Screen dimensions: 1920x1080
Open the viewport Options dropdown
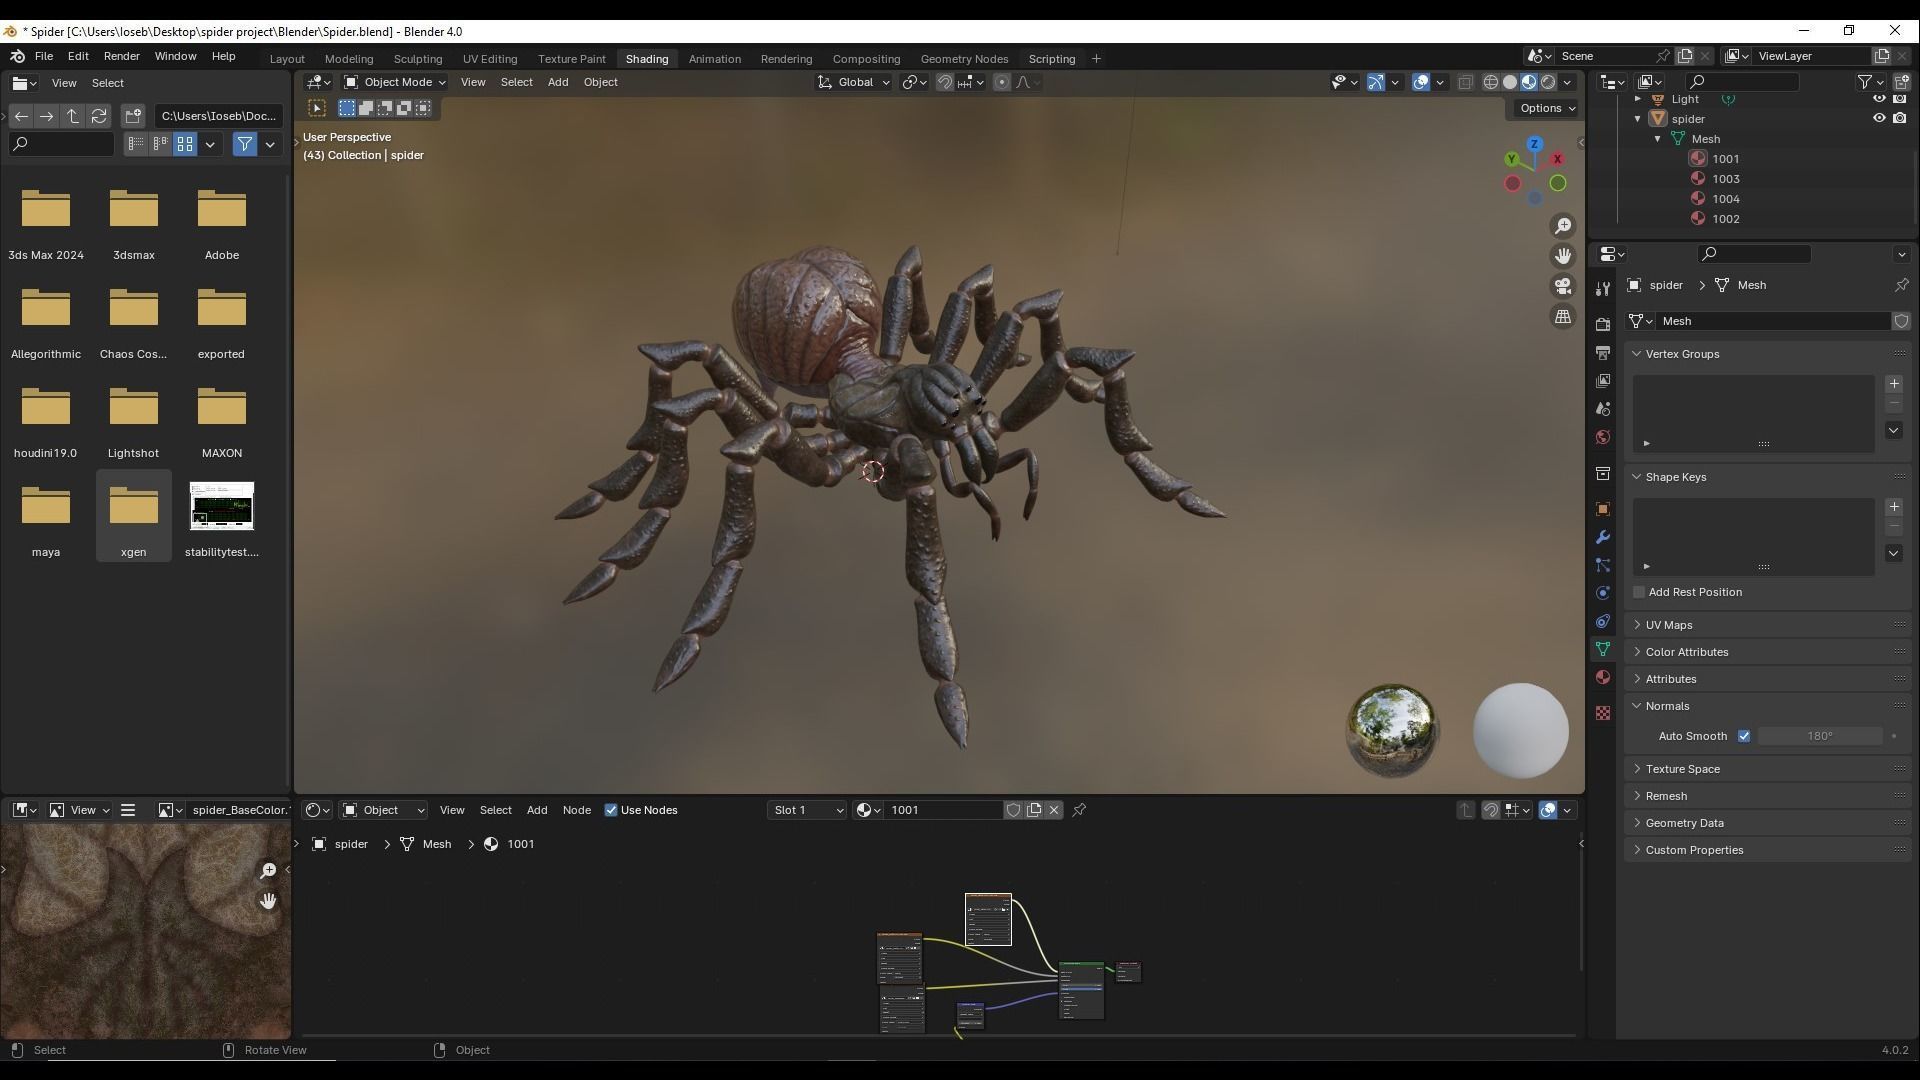(x=1548, y=108)
